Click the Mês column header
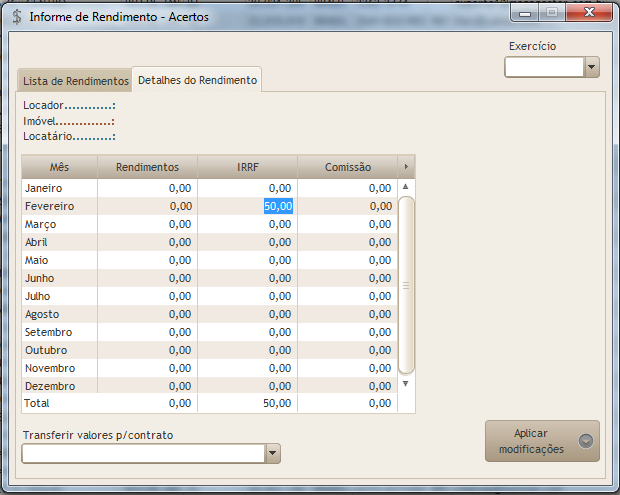This screenshot has height=495, width=620. pyautogui.click(x=59, y=167)
